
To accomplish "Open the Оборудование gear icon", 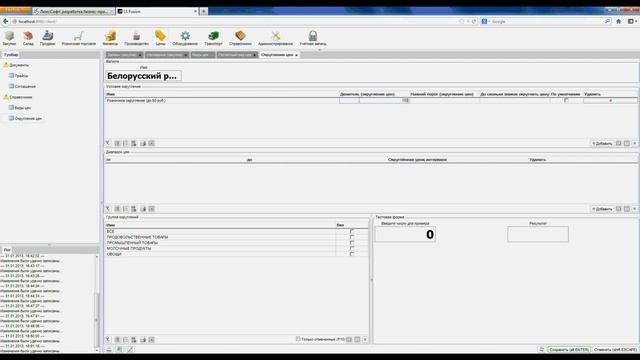I will (x=185, y=36).
